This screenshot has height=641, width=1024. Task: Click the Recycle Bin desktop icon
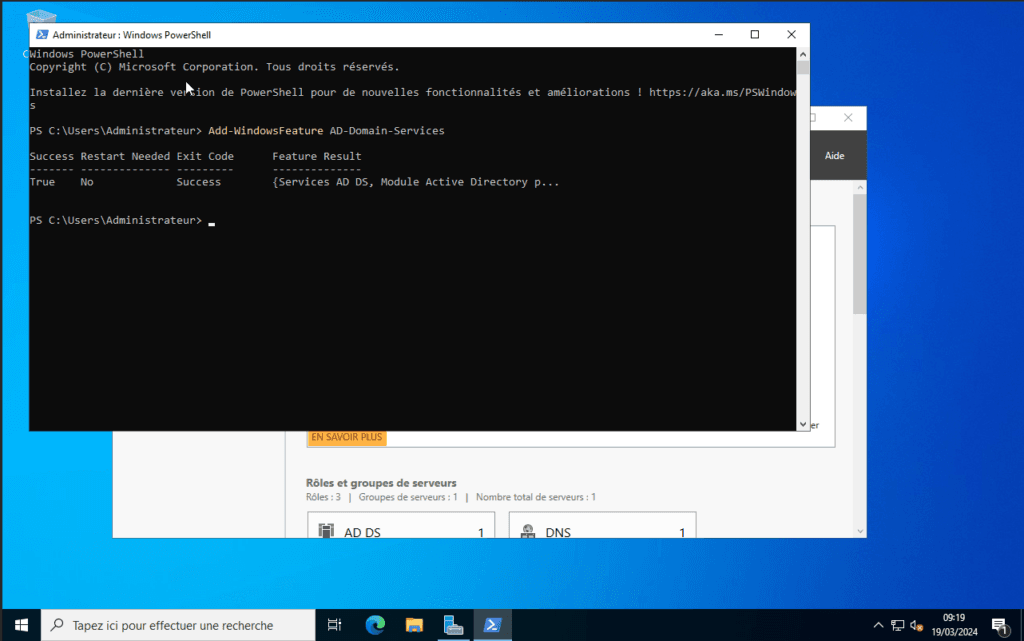pos(40,18)
